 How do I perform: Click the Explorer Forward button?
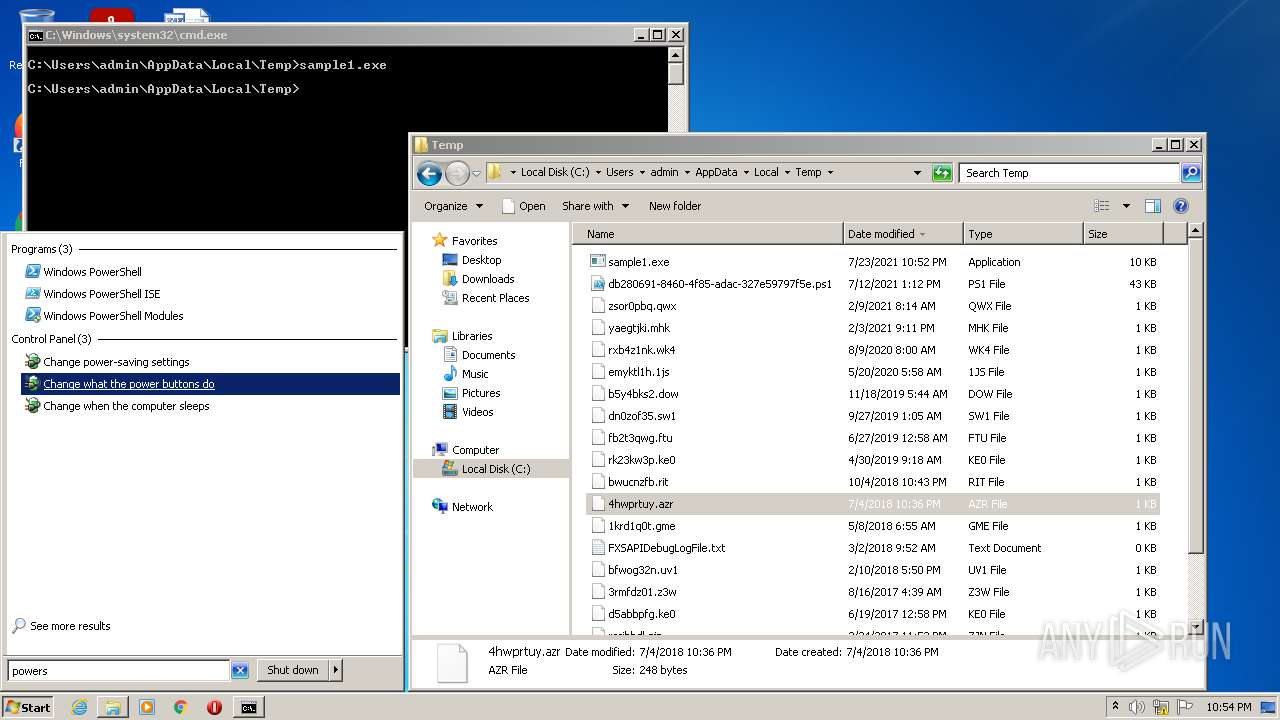point(457,173)
